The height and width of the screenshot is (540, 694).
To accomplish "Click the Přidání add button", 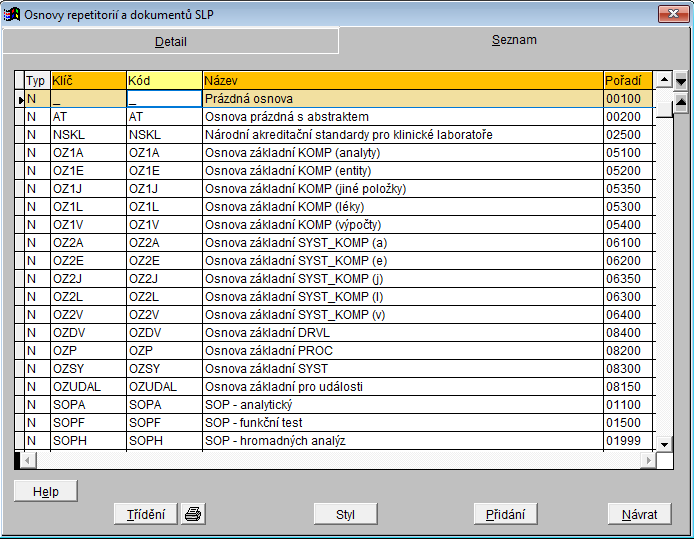I will (x=505, y=514).
